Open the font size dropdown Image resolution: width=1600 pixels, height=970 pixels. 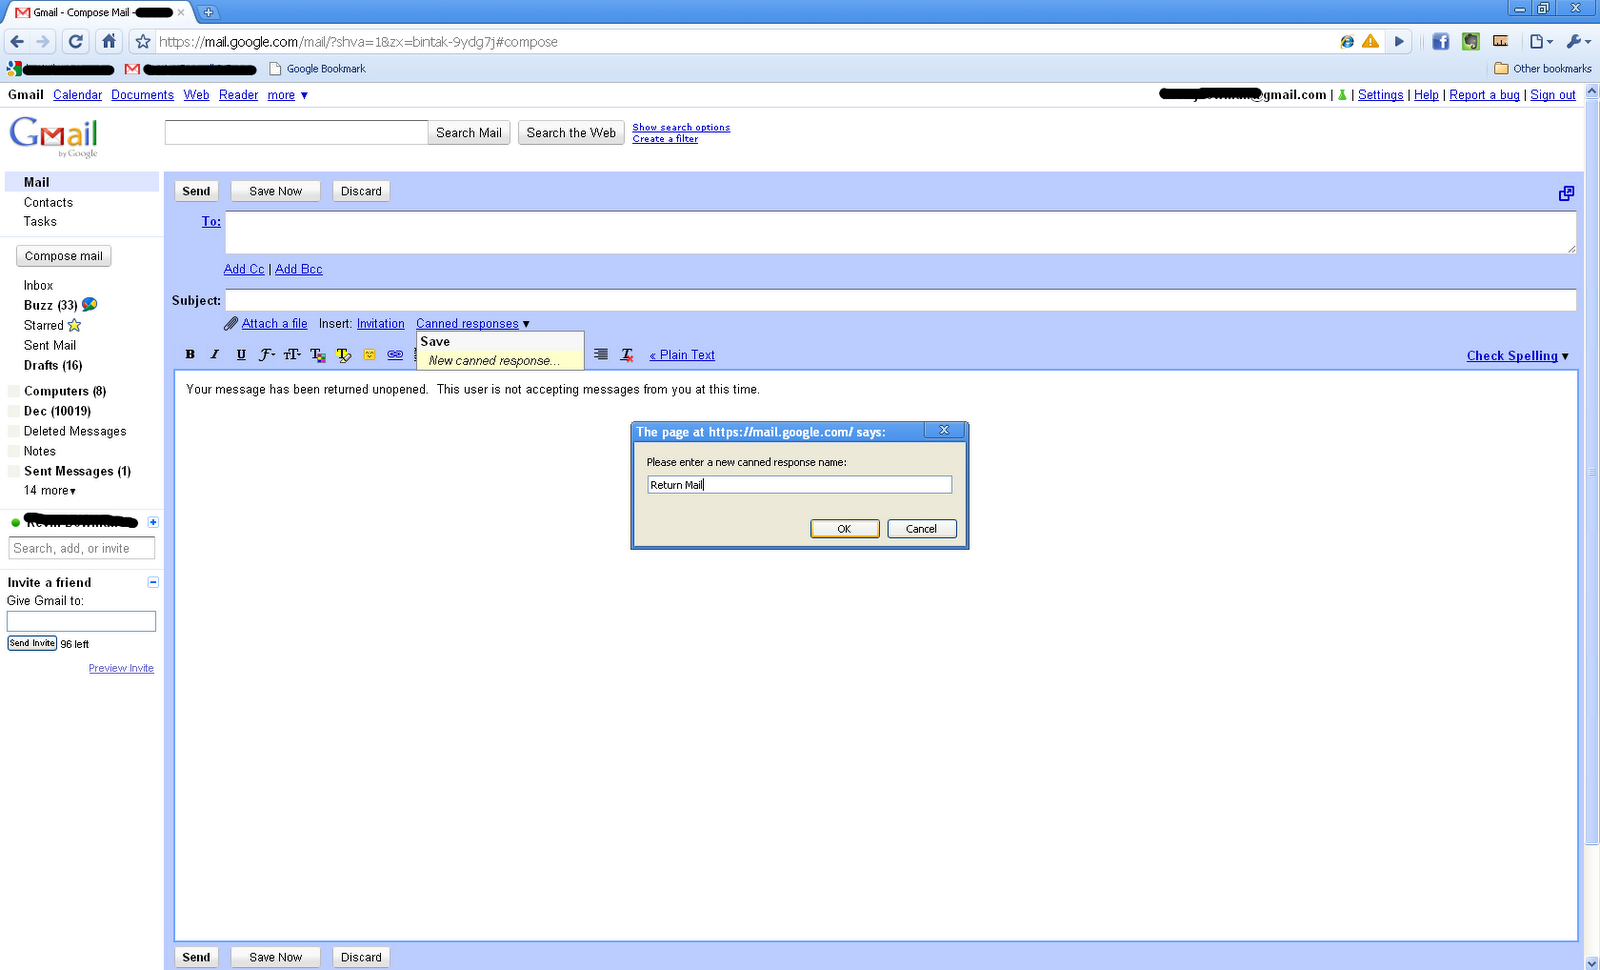click(x=292, y=354)
